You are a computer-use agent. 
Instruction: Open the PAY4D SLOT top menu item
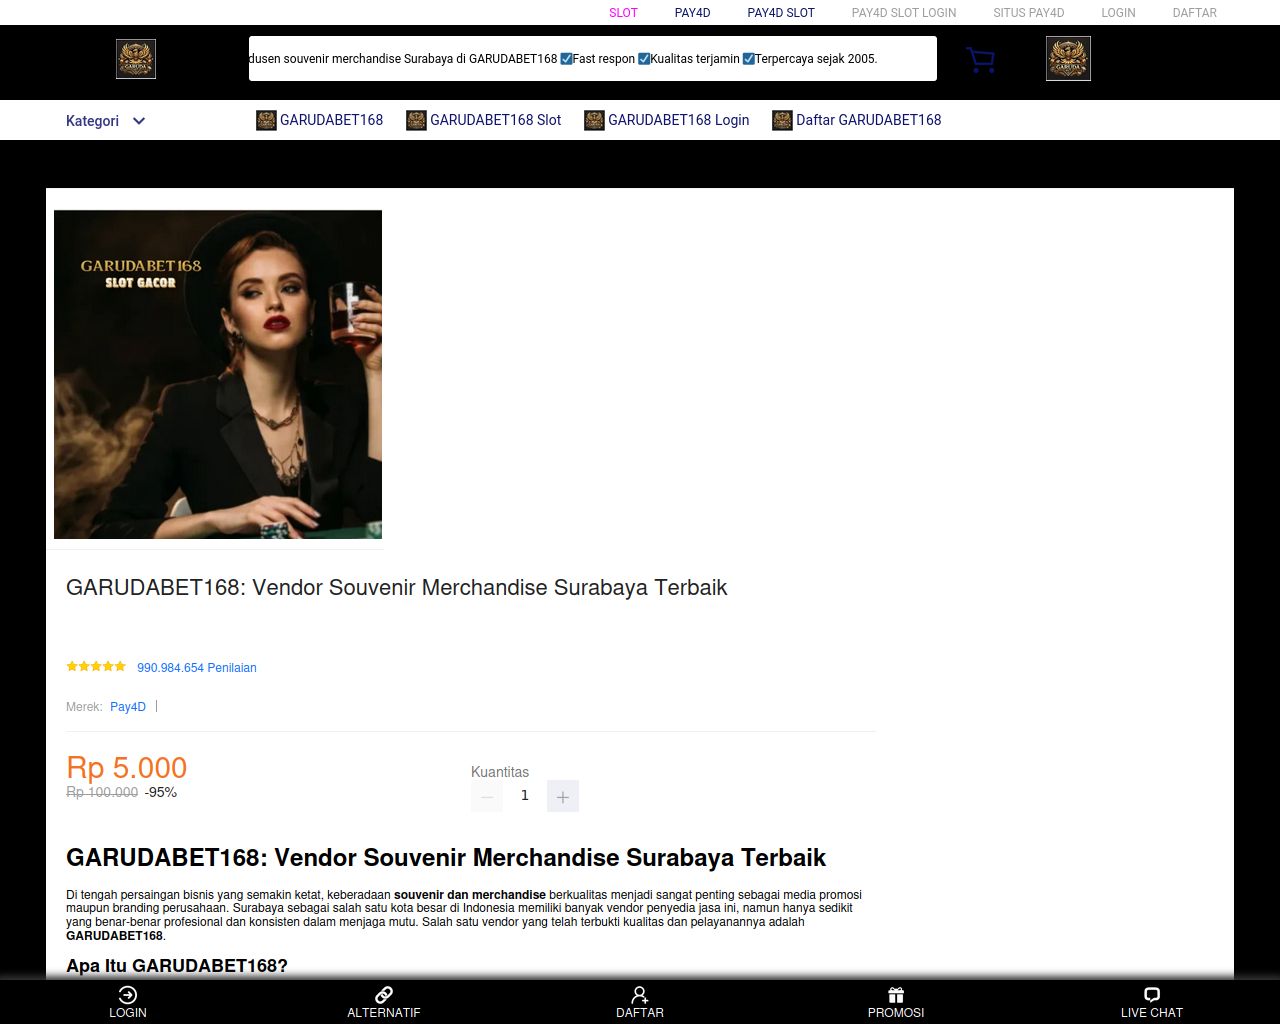click(781, 13)
